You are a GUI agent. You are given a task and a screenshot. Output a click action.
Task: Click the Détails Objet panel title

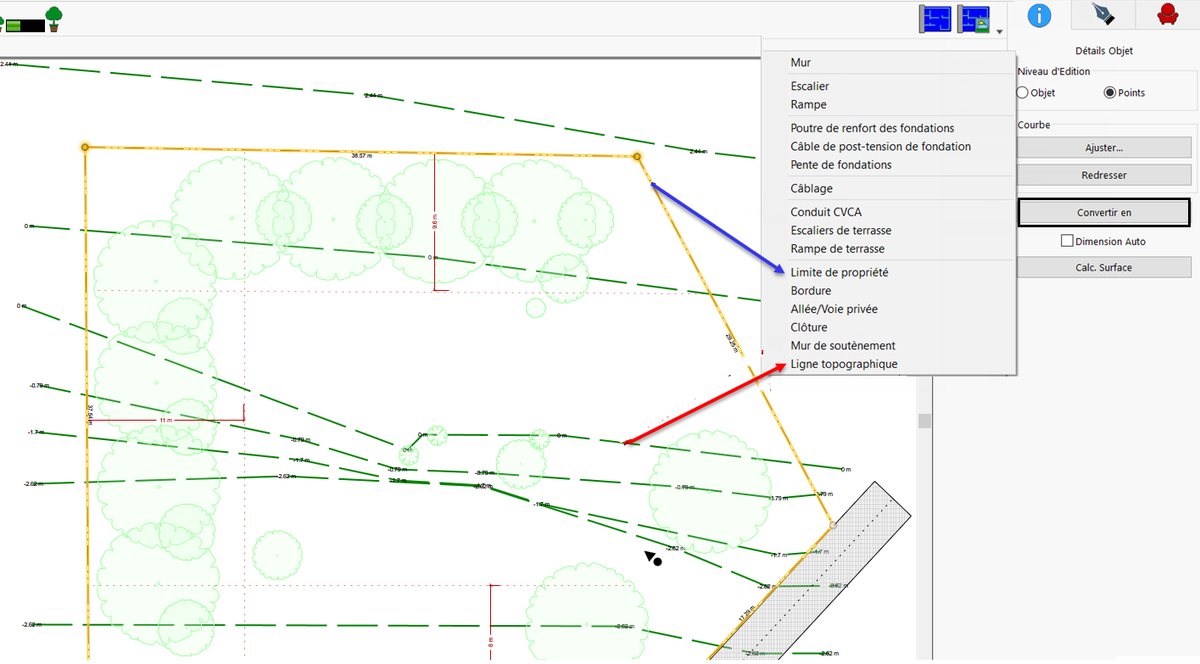pyautogui.click(x=1104, y=51)
